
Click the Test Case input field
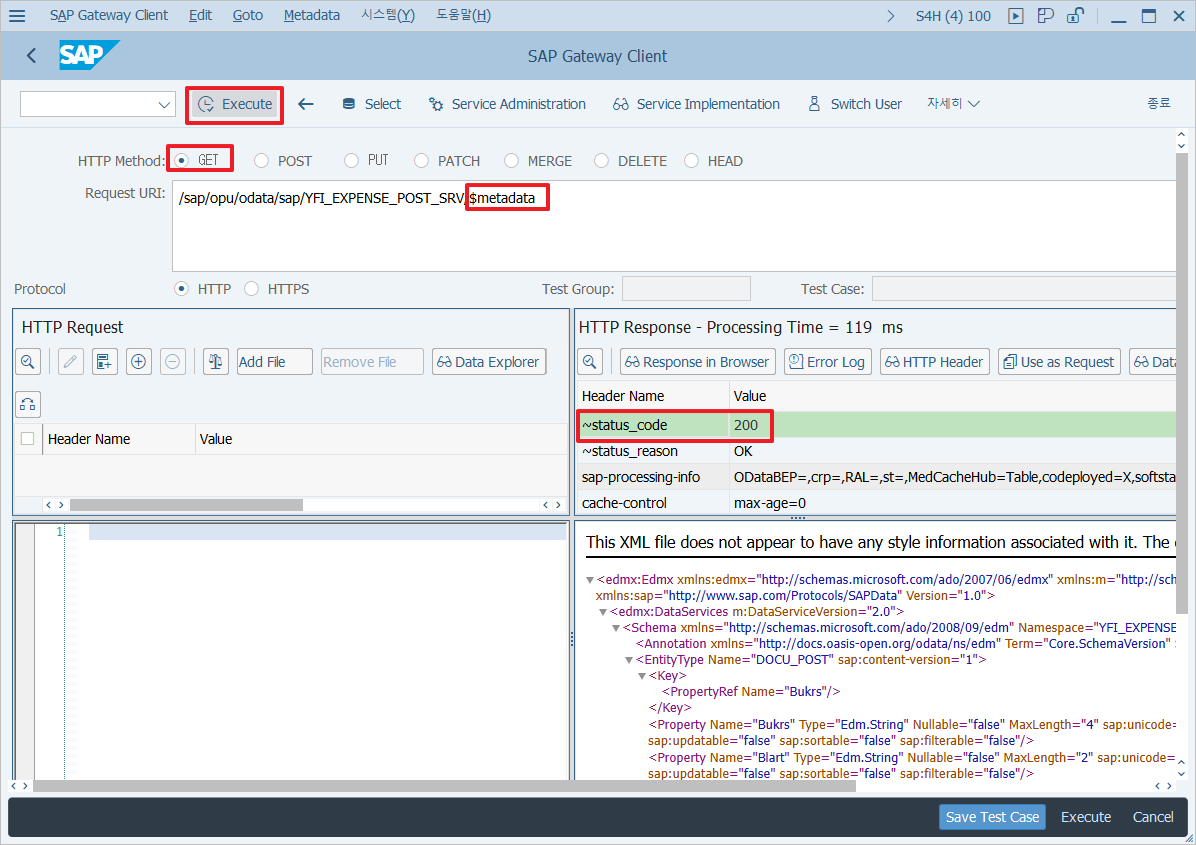(1024, 289)
